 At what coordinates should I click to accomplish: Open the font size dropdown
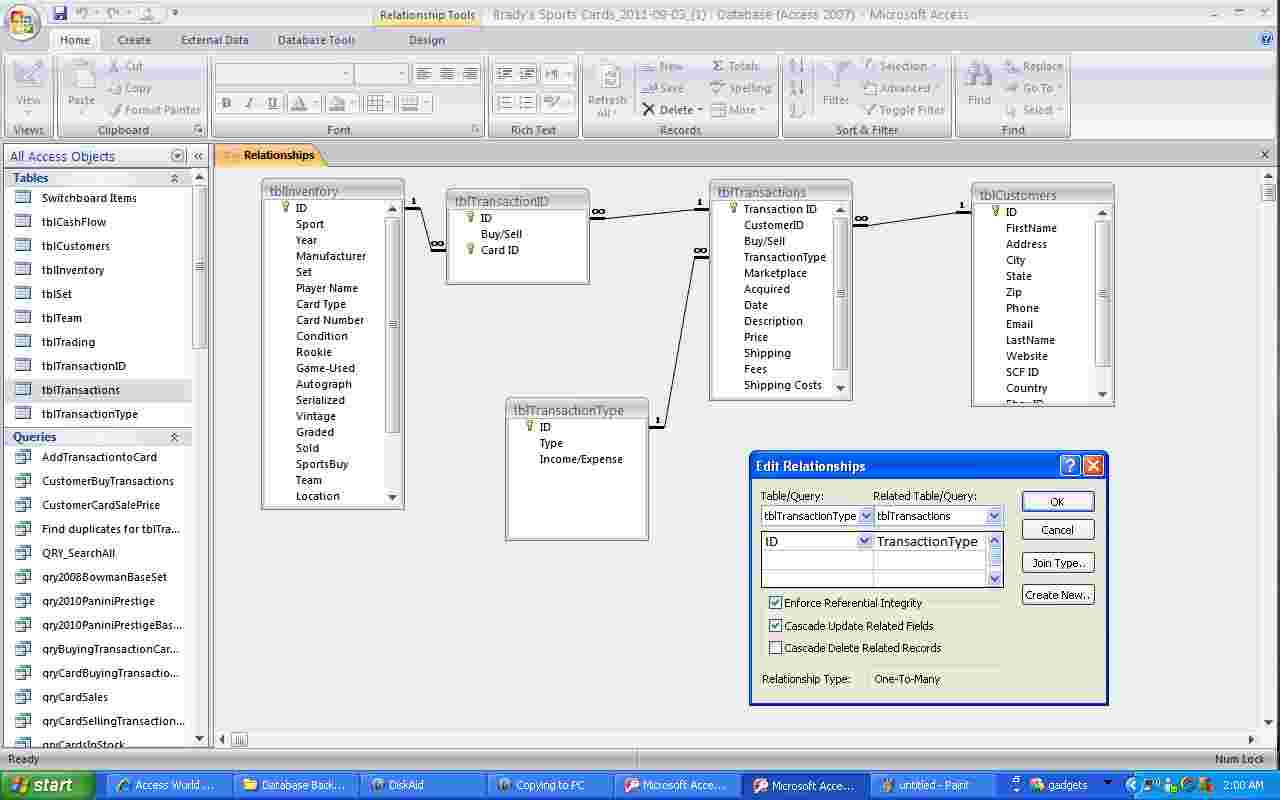click(x=402, y=74)
